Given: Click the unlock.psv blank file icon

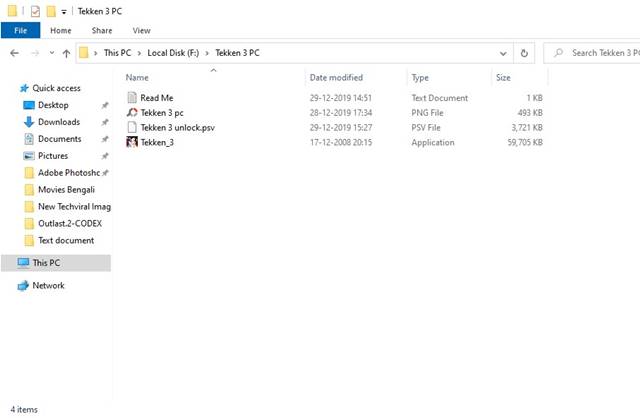Looking at the screenshot, I should point(132,127).
